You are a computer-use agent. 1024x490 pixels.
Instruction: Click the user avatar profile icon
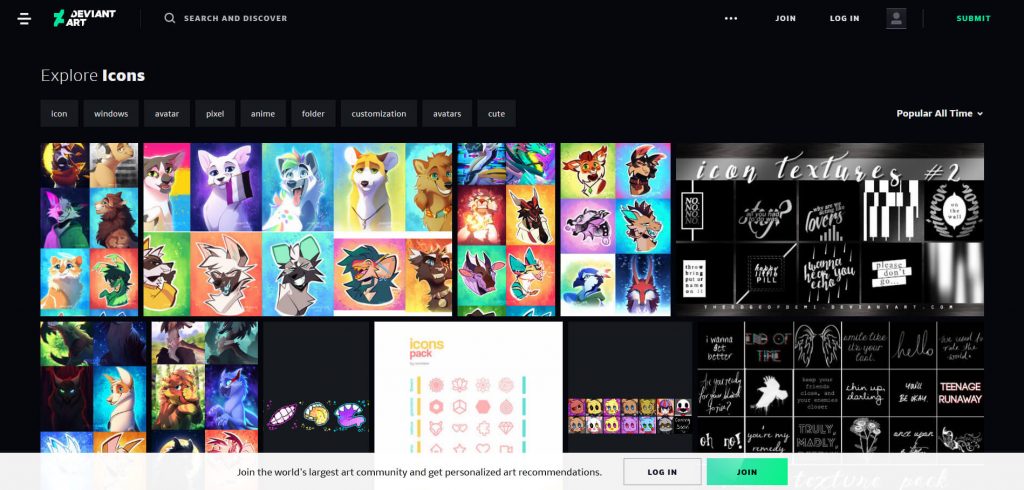tap(896, 18)
